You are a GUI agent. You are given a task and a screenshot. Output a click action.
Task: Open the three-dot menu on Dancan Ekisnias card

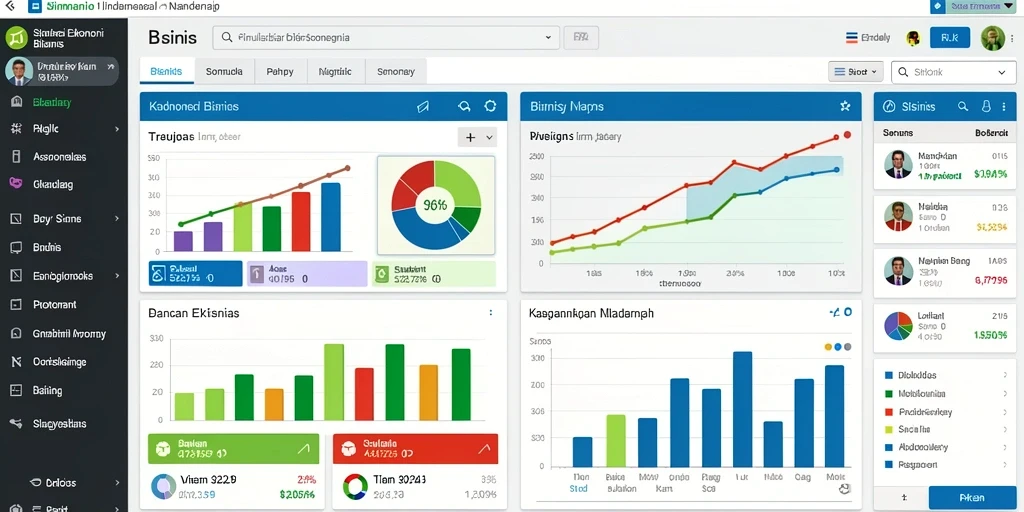[490, 313]
